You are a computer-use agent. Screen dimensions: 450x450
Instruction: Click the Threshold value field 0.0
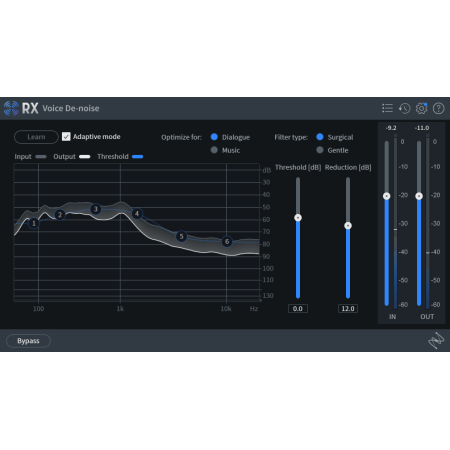pos(298,309)
